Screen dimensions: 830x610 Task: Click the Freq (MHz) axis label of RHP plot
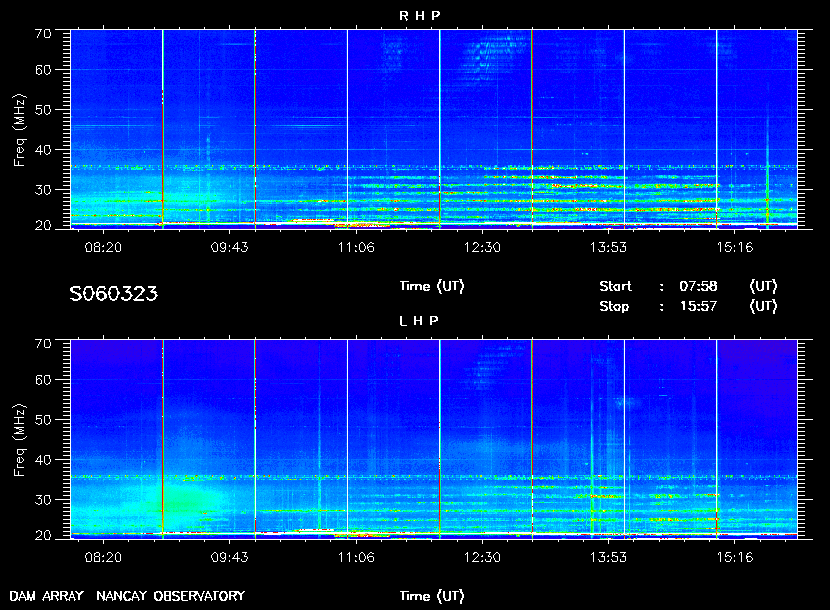coord(20,131)
